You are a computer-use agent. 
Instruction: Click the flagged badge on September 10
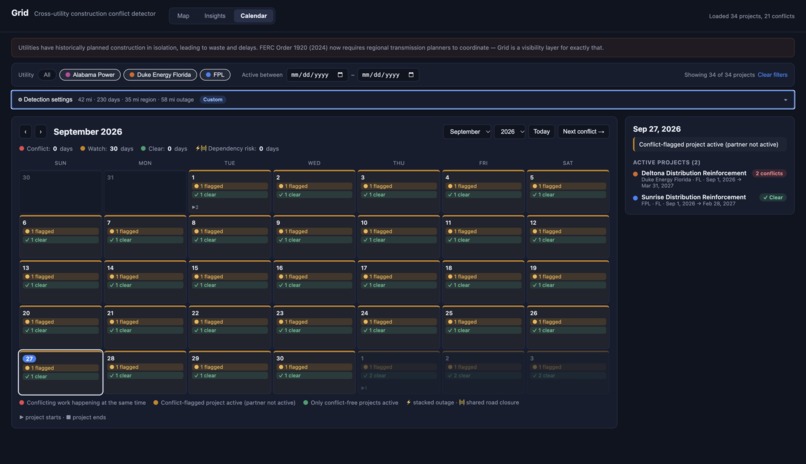(x=398, y=231)
